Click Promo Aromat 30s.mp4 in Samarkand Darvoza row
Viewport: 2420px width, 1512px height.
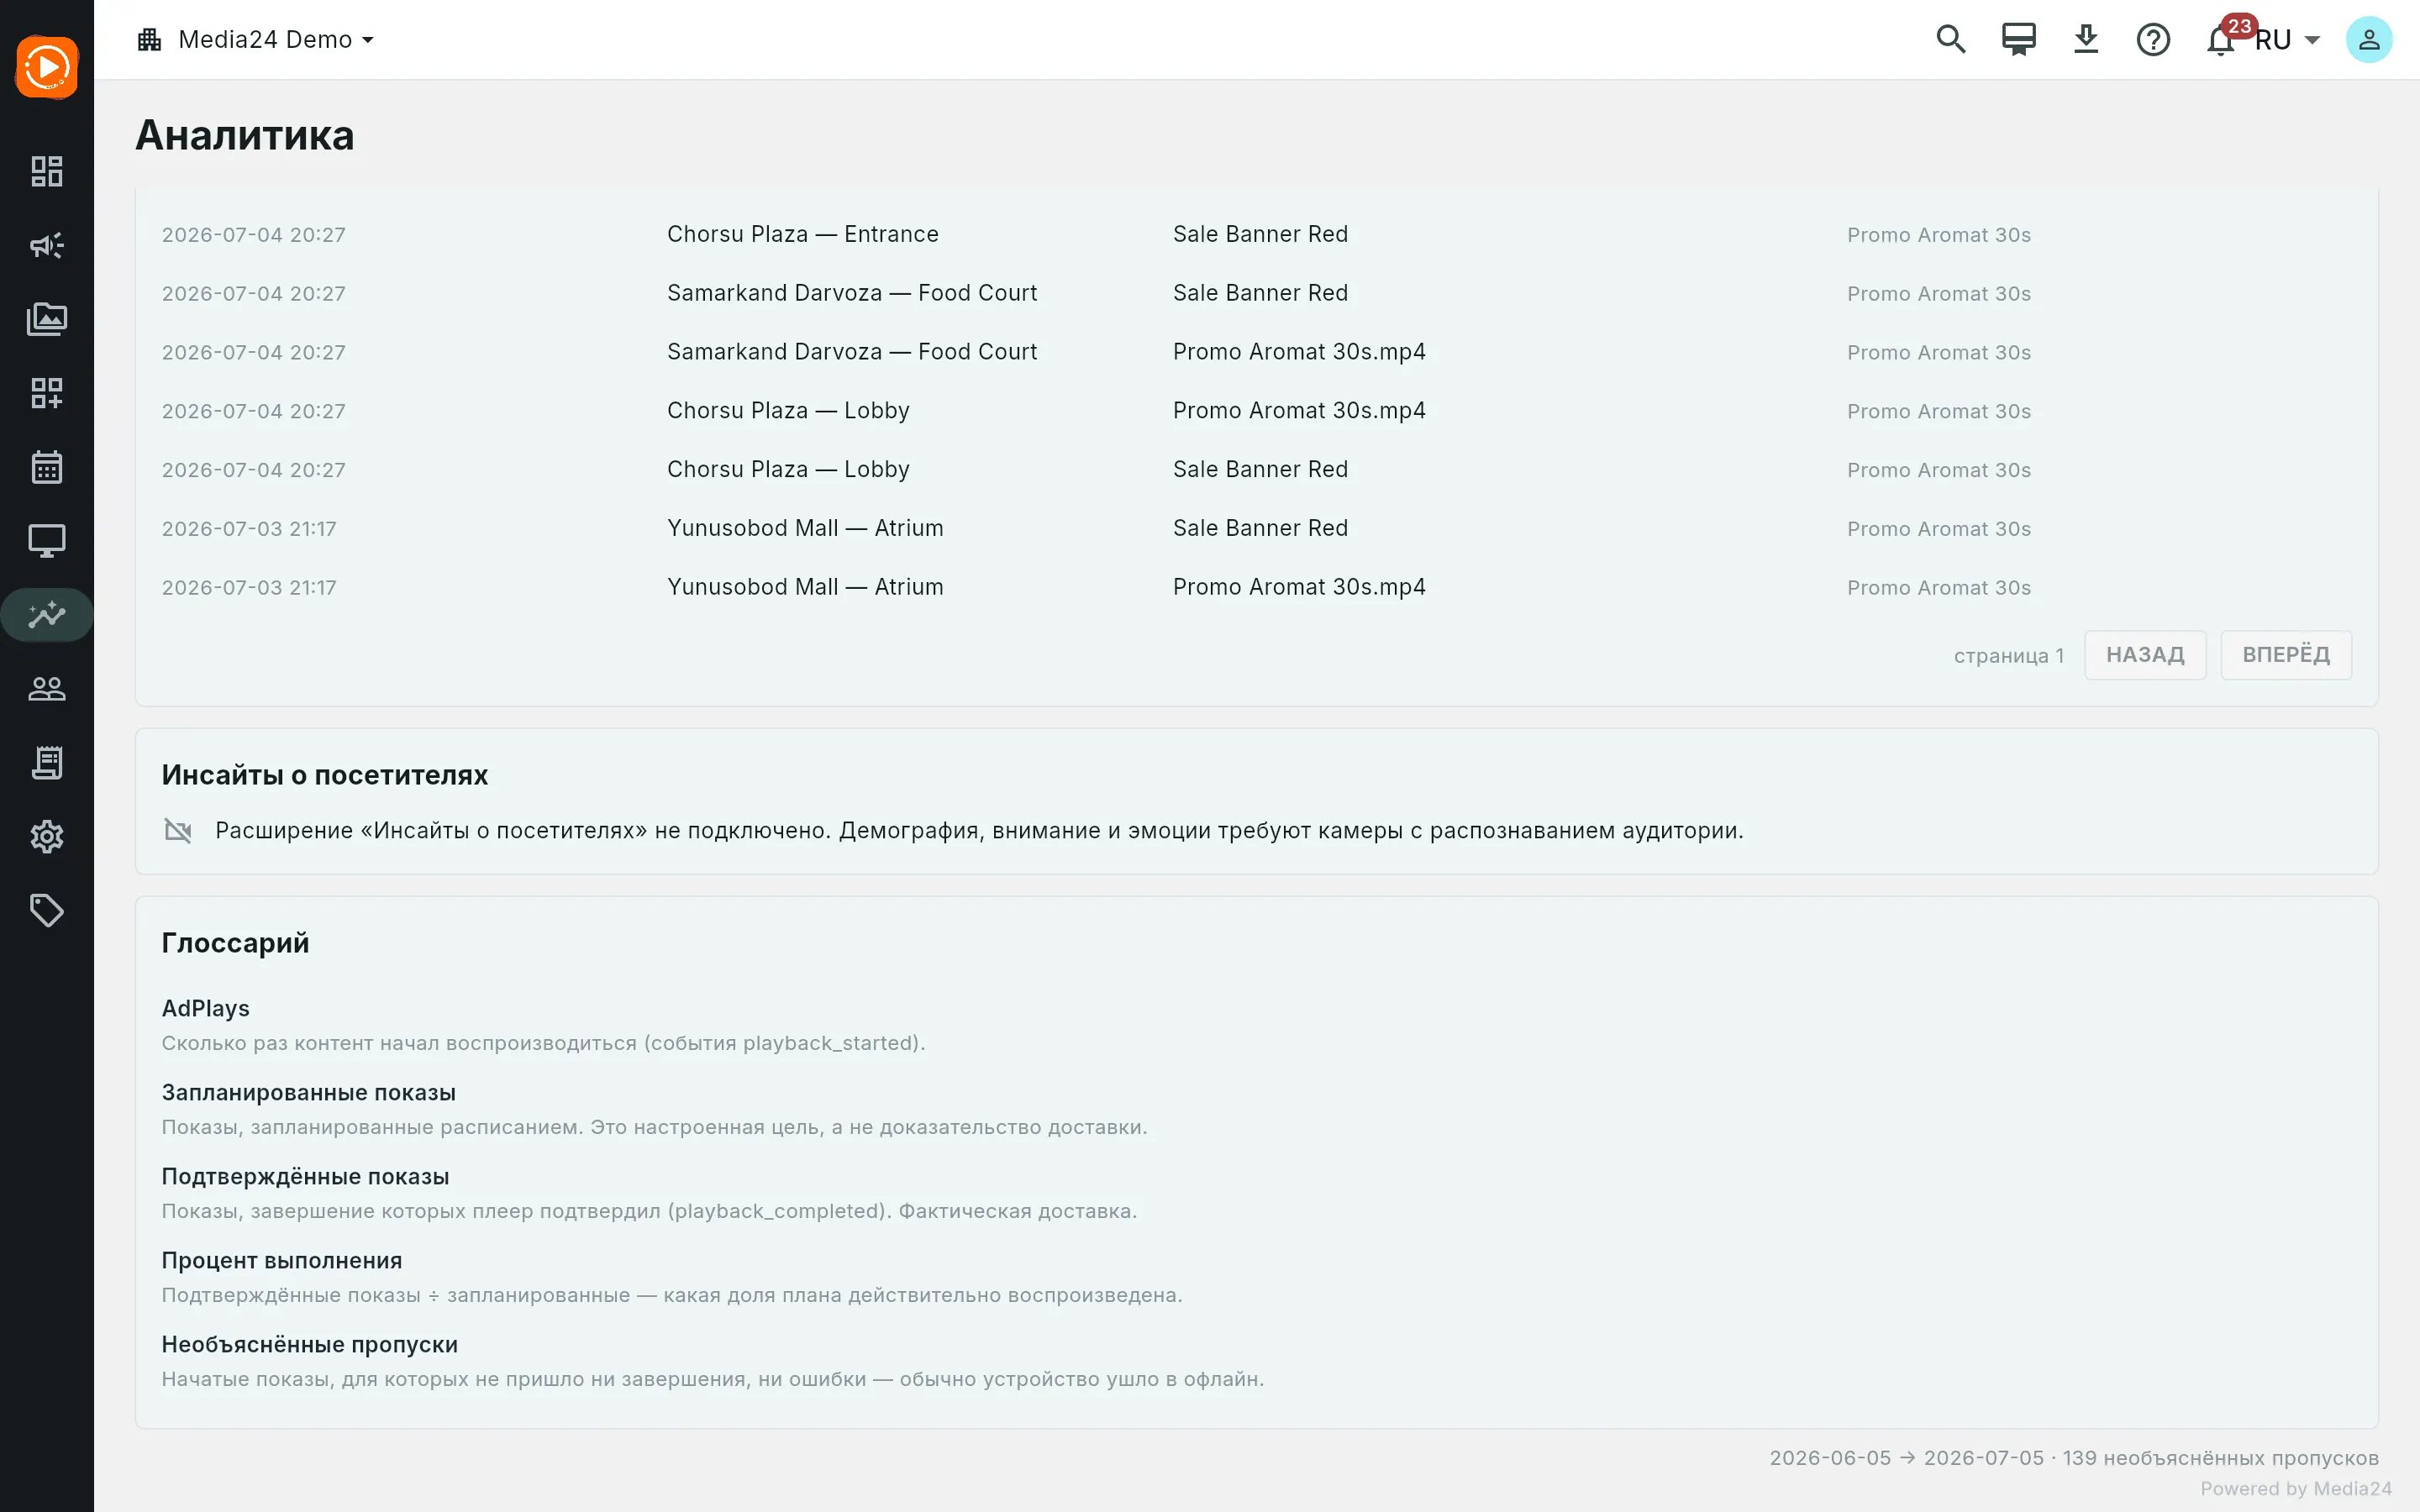(x=1299, y=352)
